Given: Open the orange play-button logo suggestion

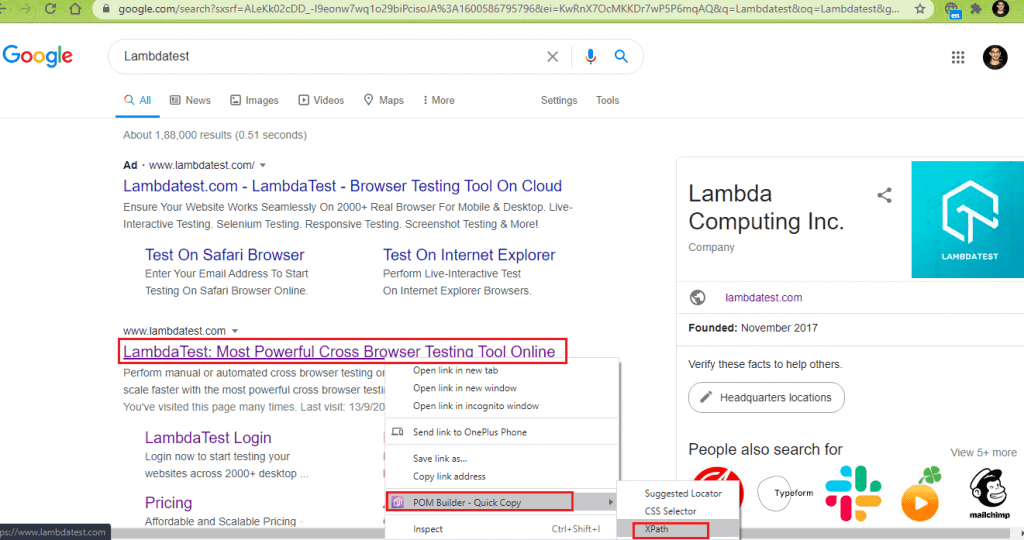Looking at the screenshot, I should click(x=921, y=494).
